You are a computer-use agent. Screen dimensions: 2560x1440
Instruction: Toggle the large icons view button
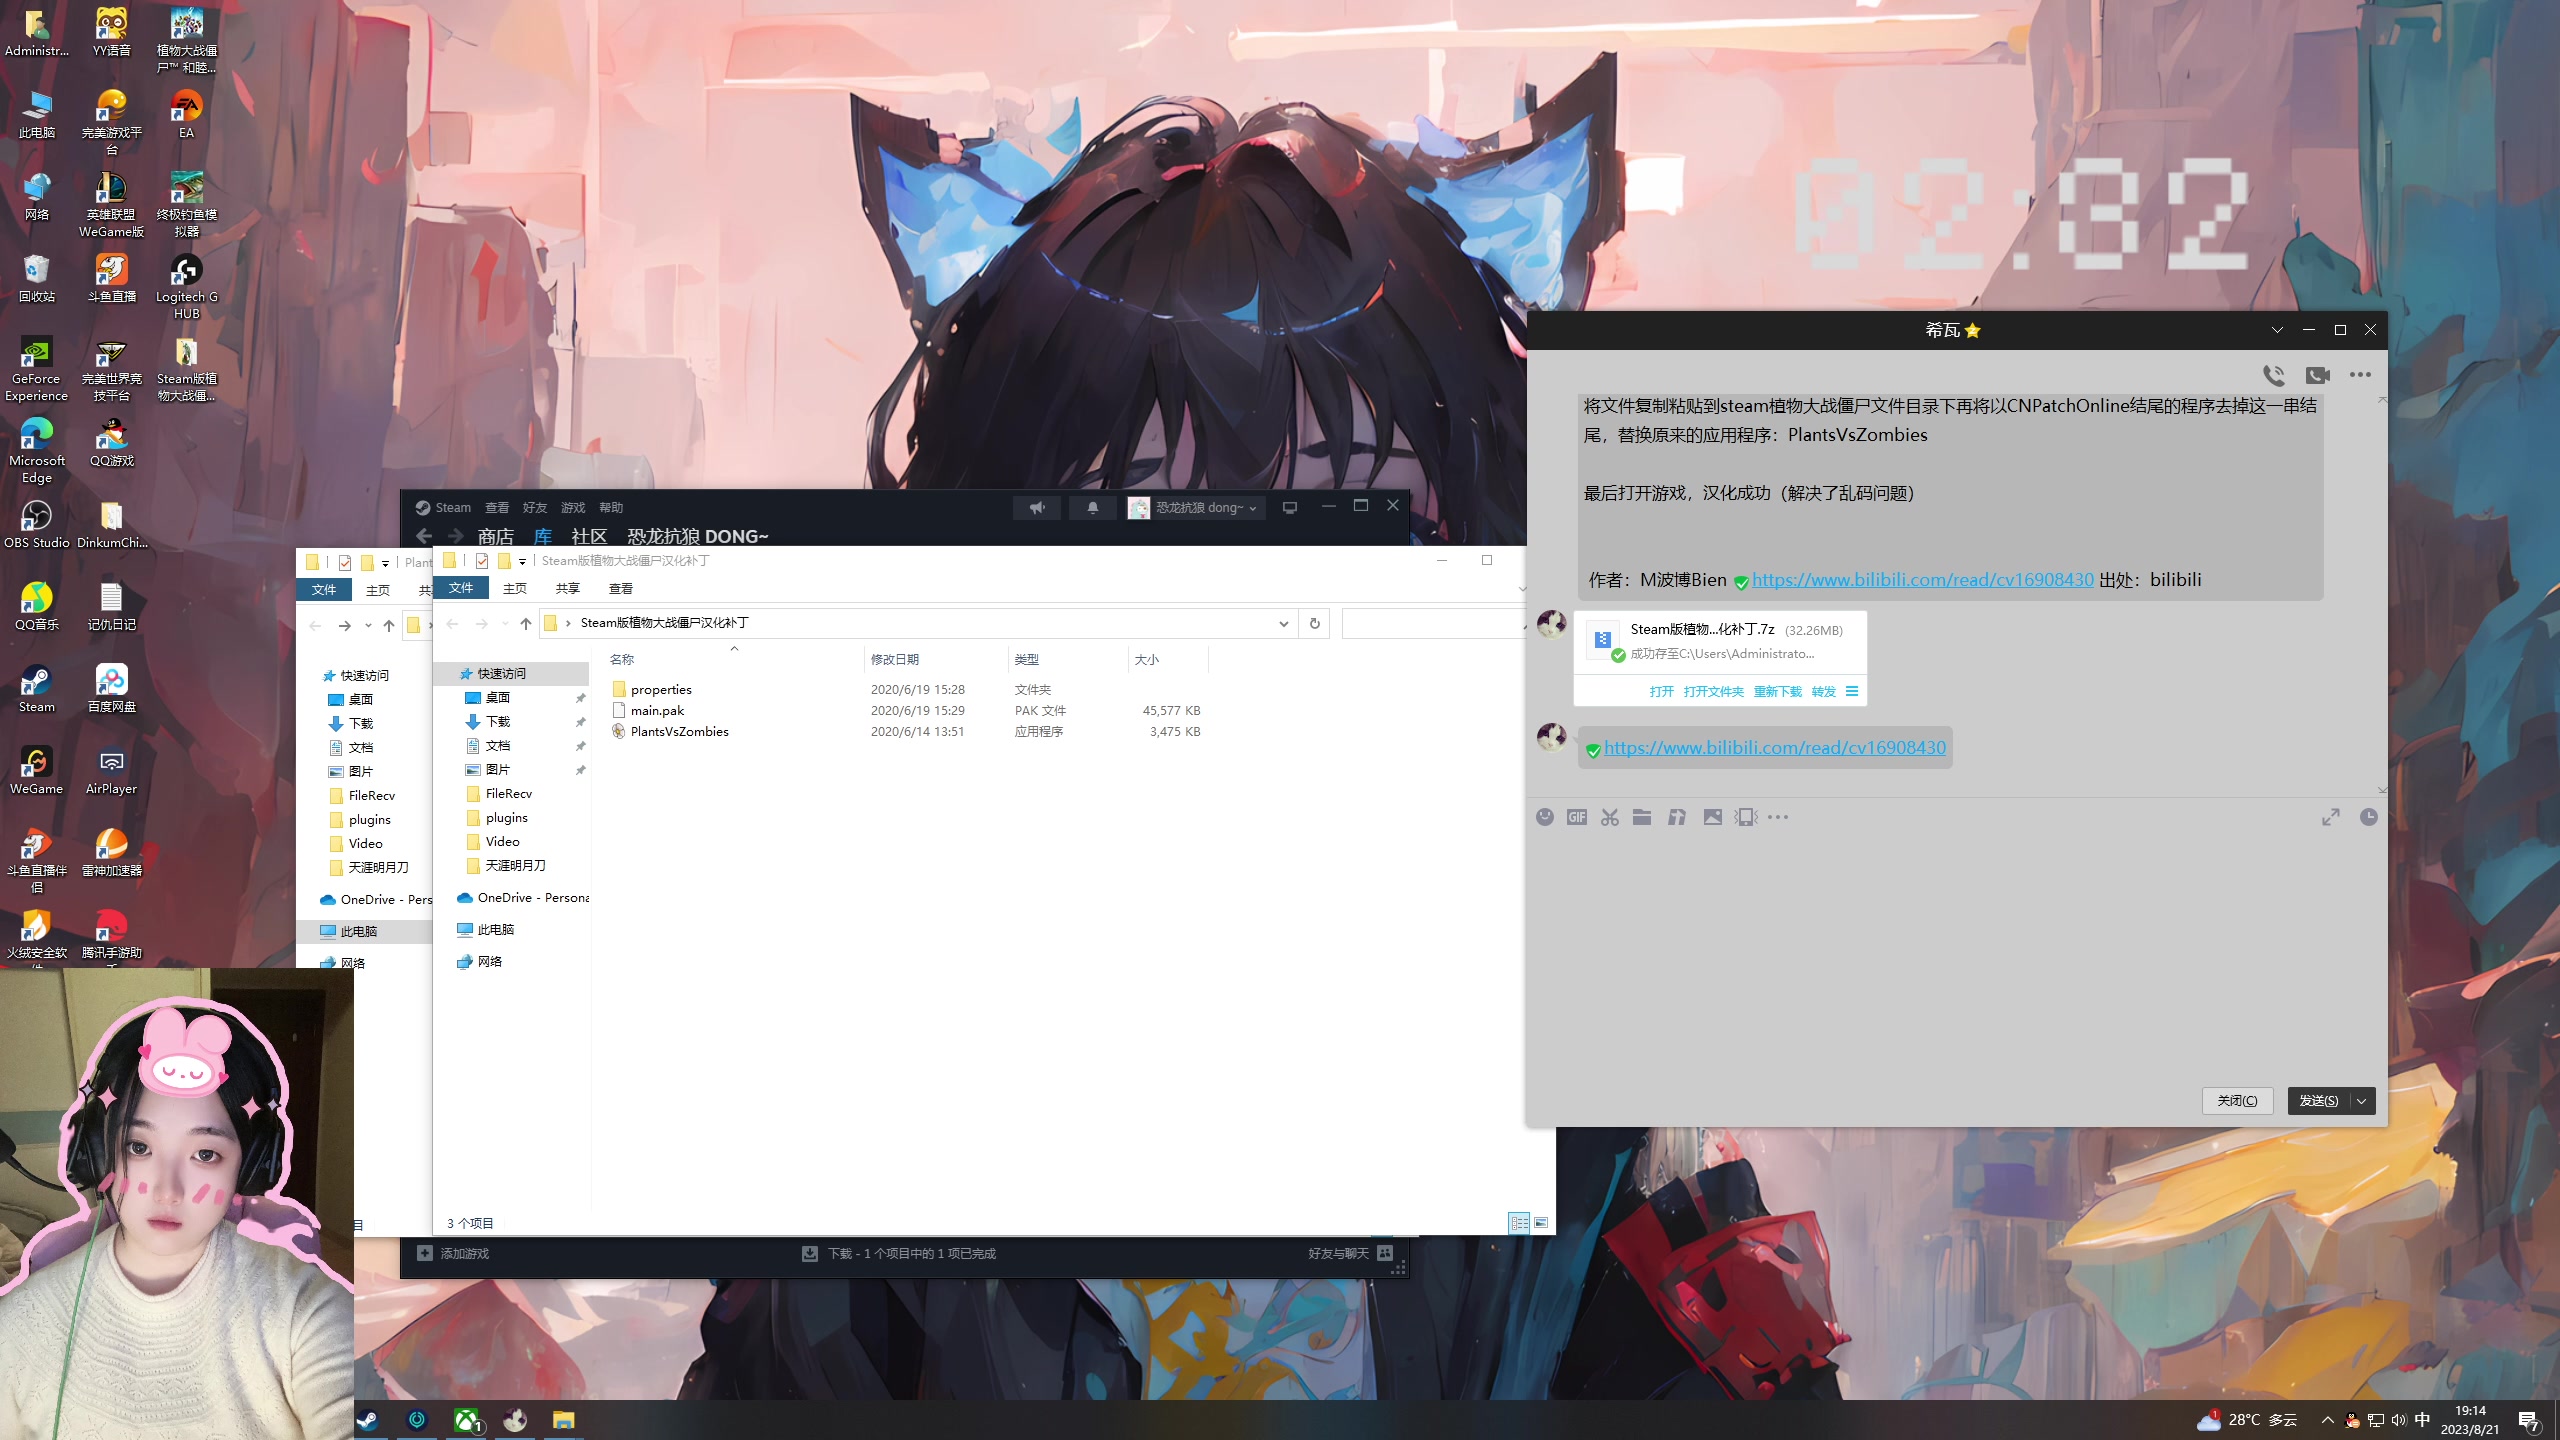coord(1541,1223)
